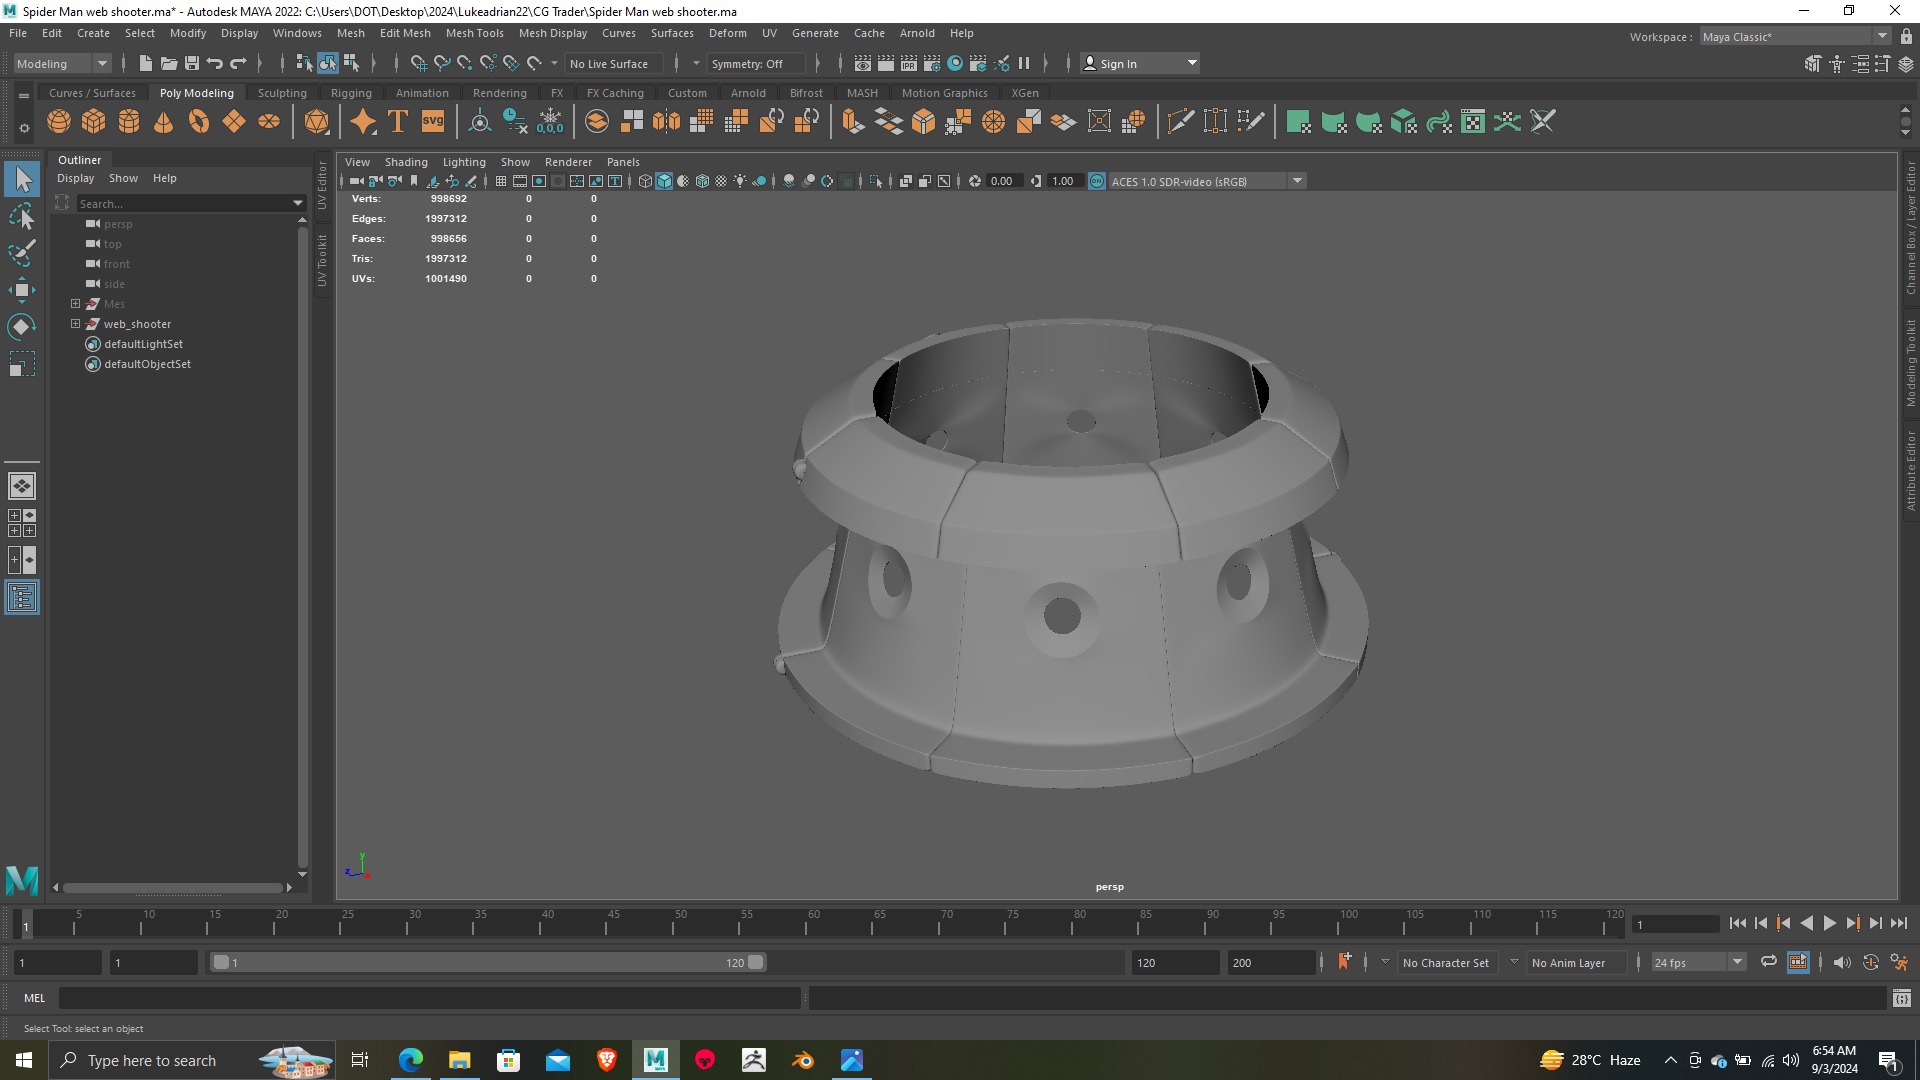
Task: Open the Modeling menu set dropdown
Action: point(62,63)
